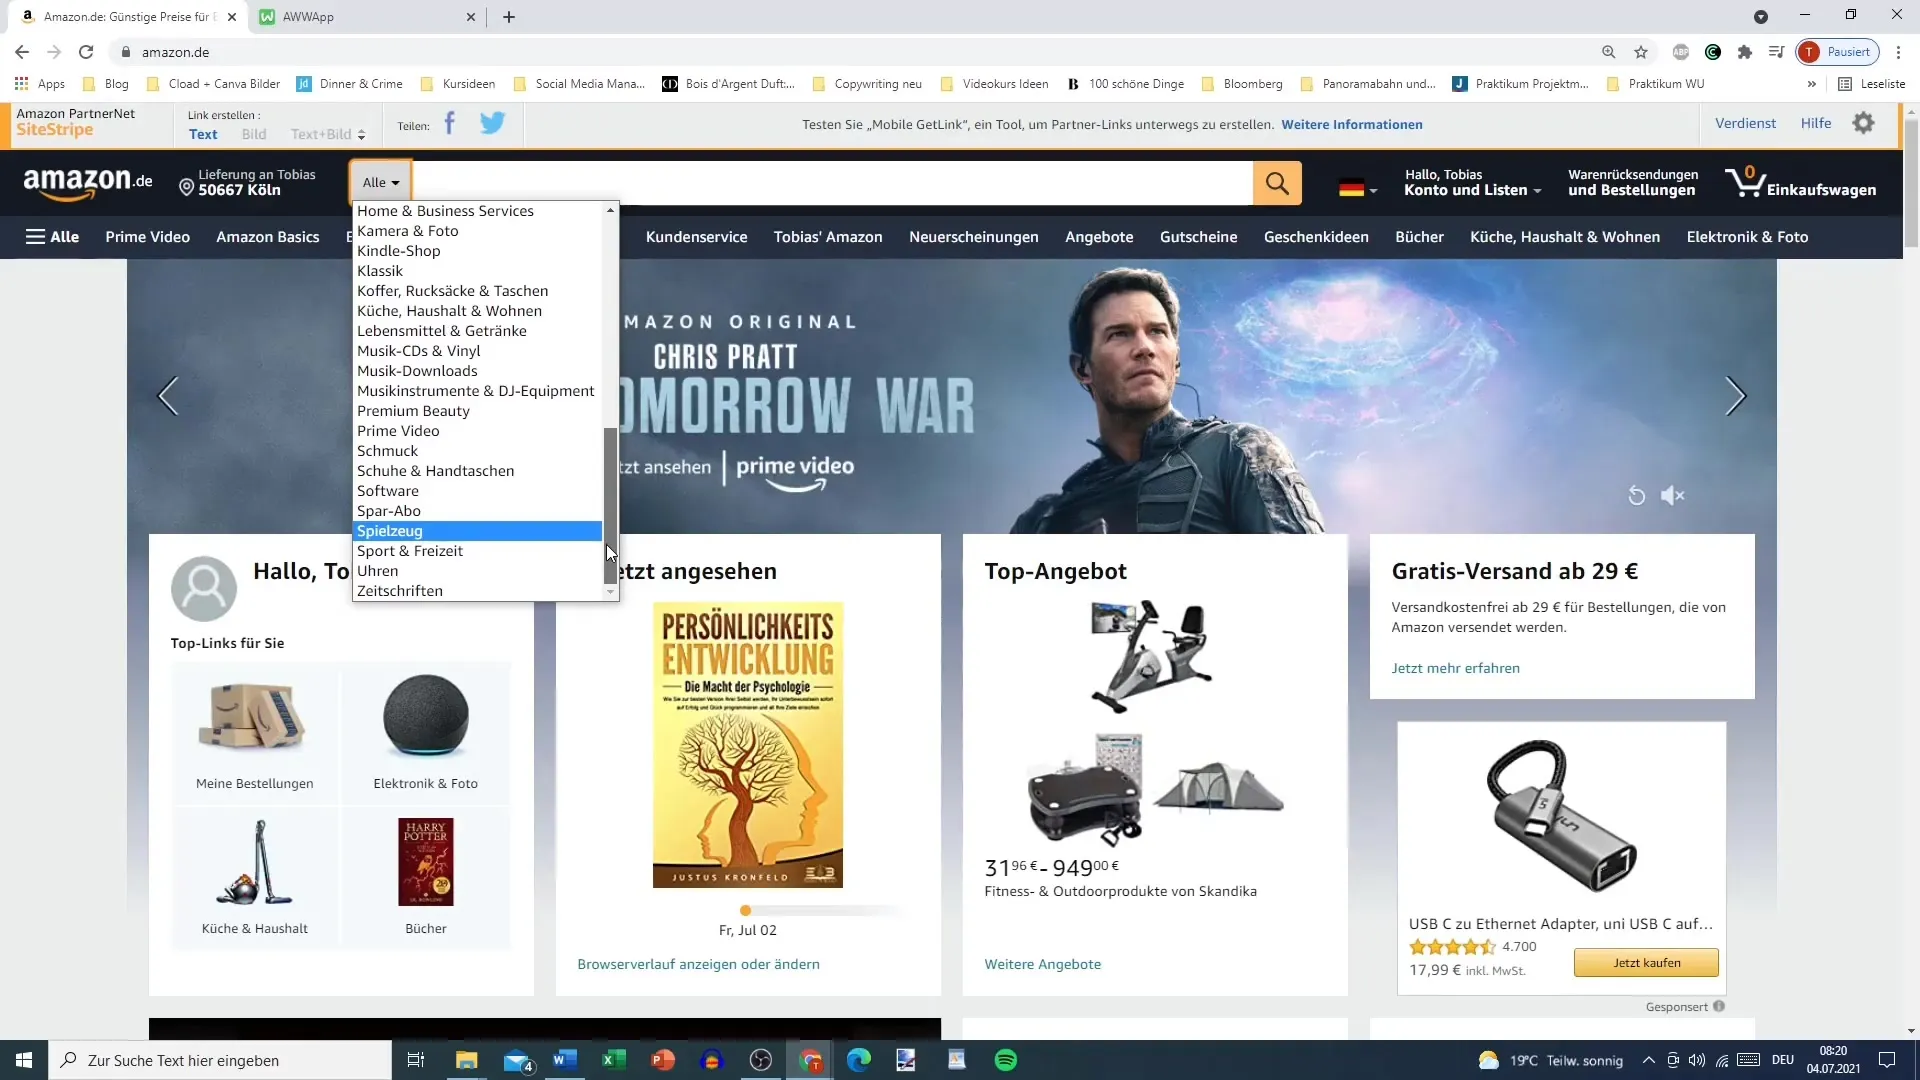Click the amazon.de logo
Screen dimensions: 1920x1080
pos(88,182)
